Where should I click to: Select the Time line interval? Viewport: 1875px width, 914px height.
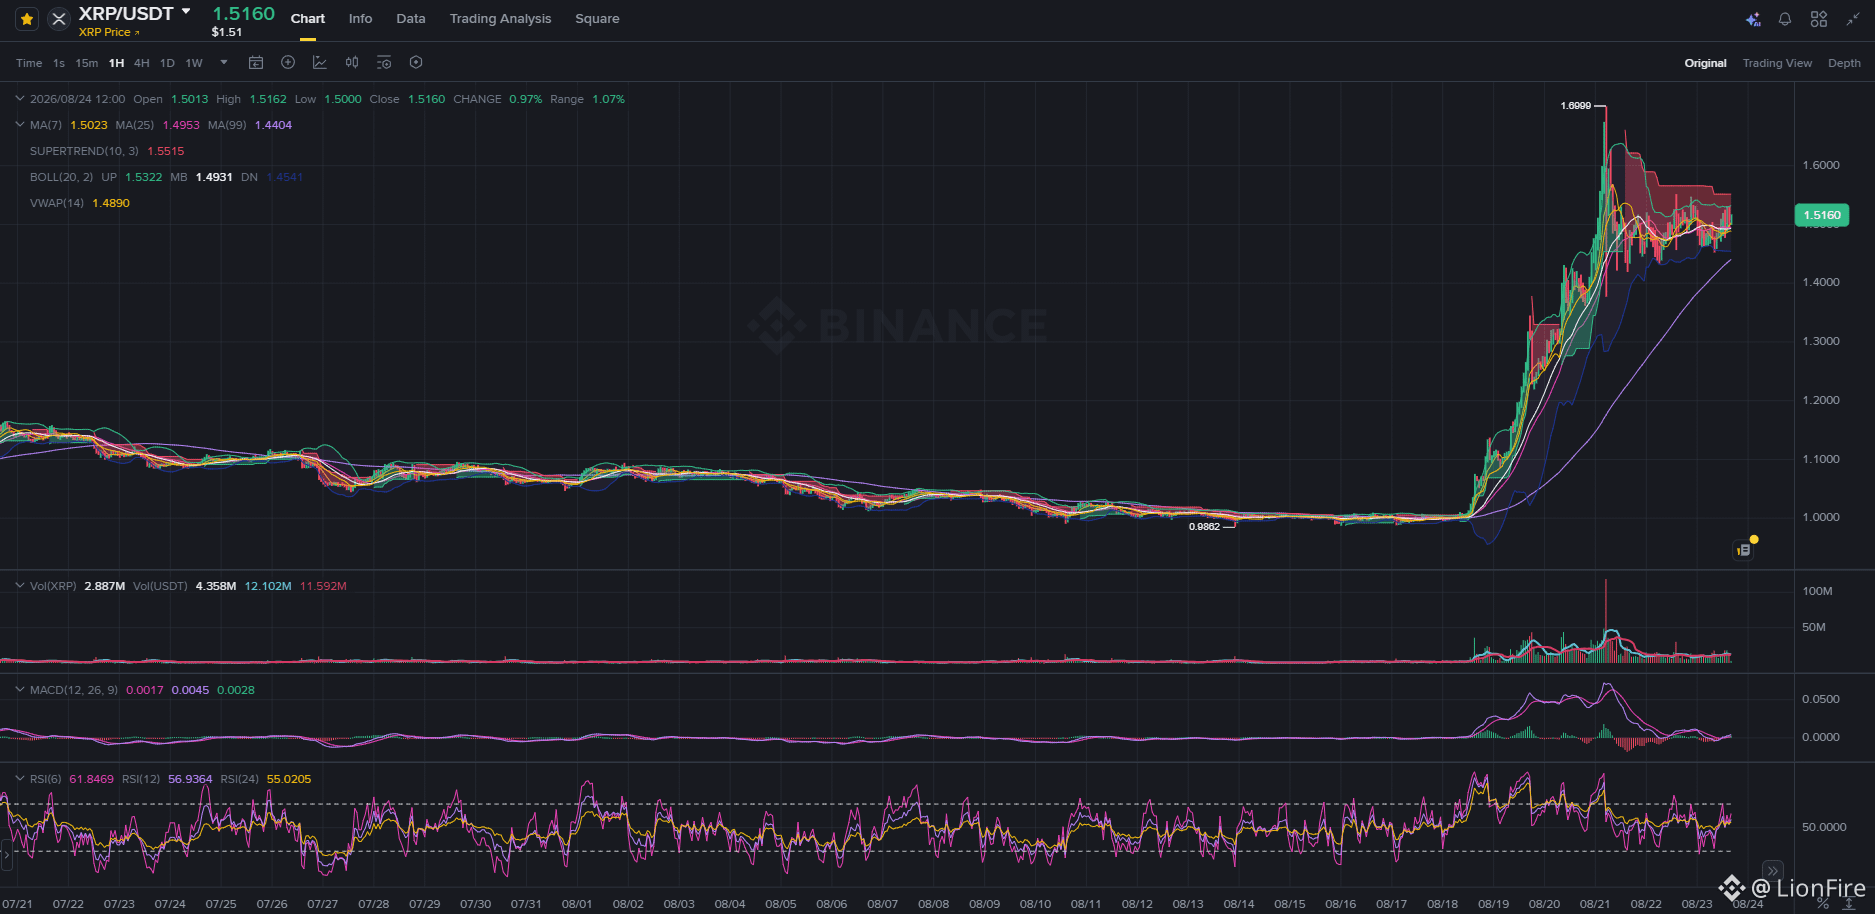click(29, 63)
